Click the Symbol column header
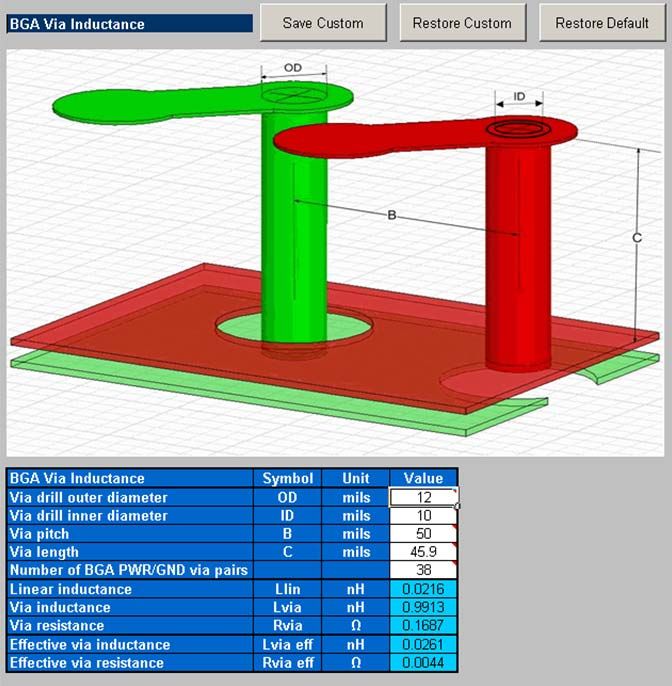 (287, 478)
